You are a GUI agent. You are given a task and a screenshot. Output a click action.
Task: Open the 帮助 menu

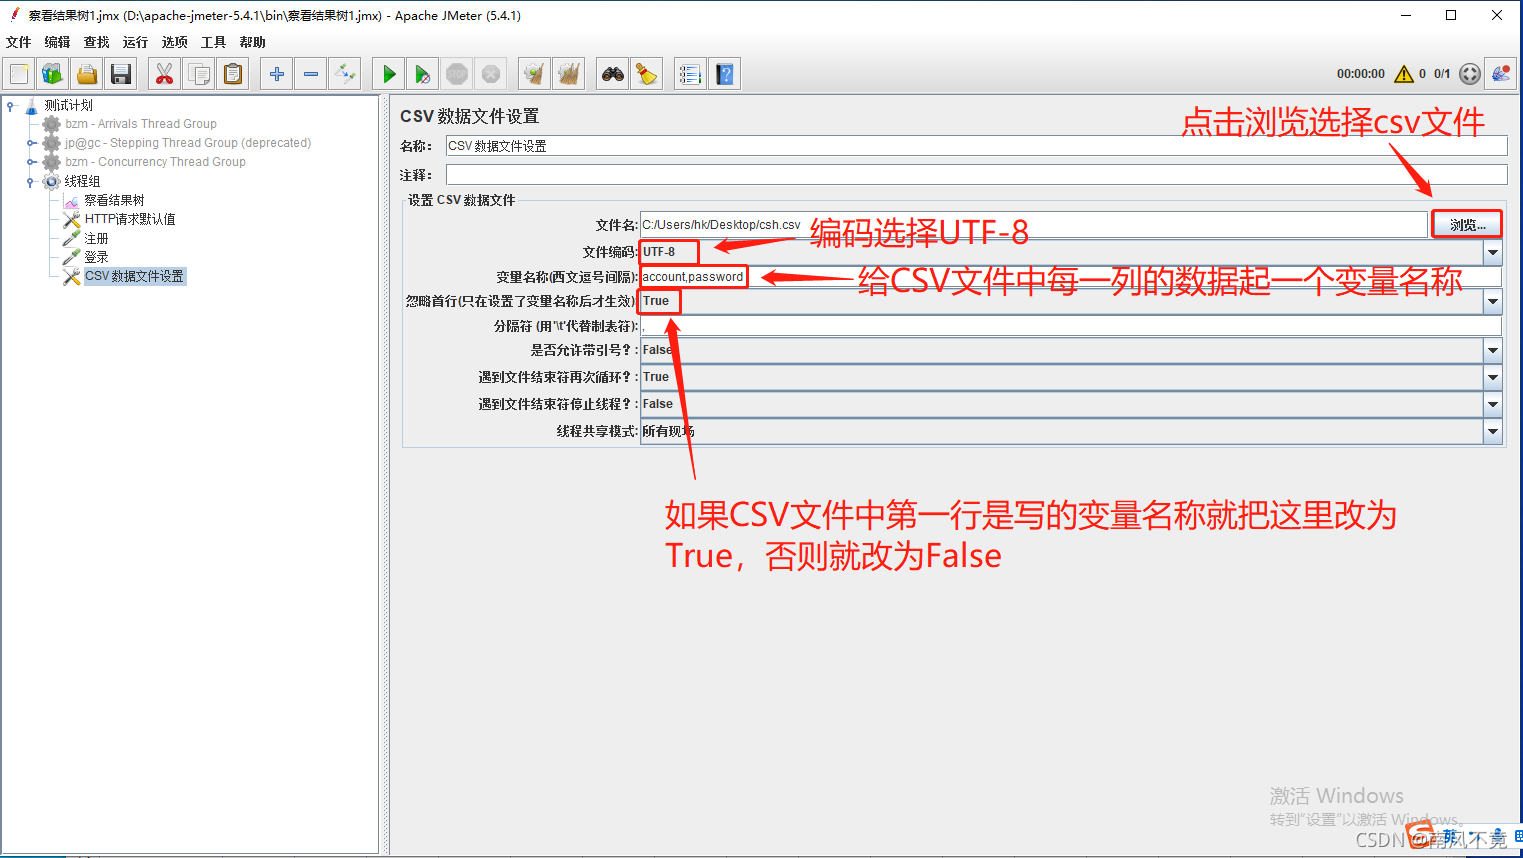point(253,42)
